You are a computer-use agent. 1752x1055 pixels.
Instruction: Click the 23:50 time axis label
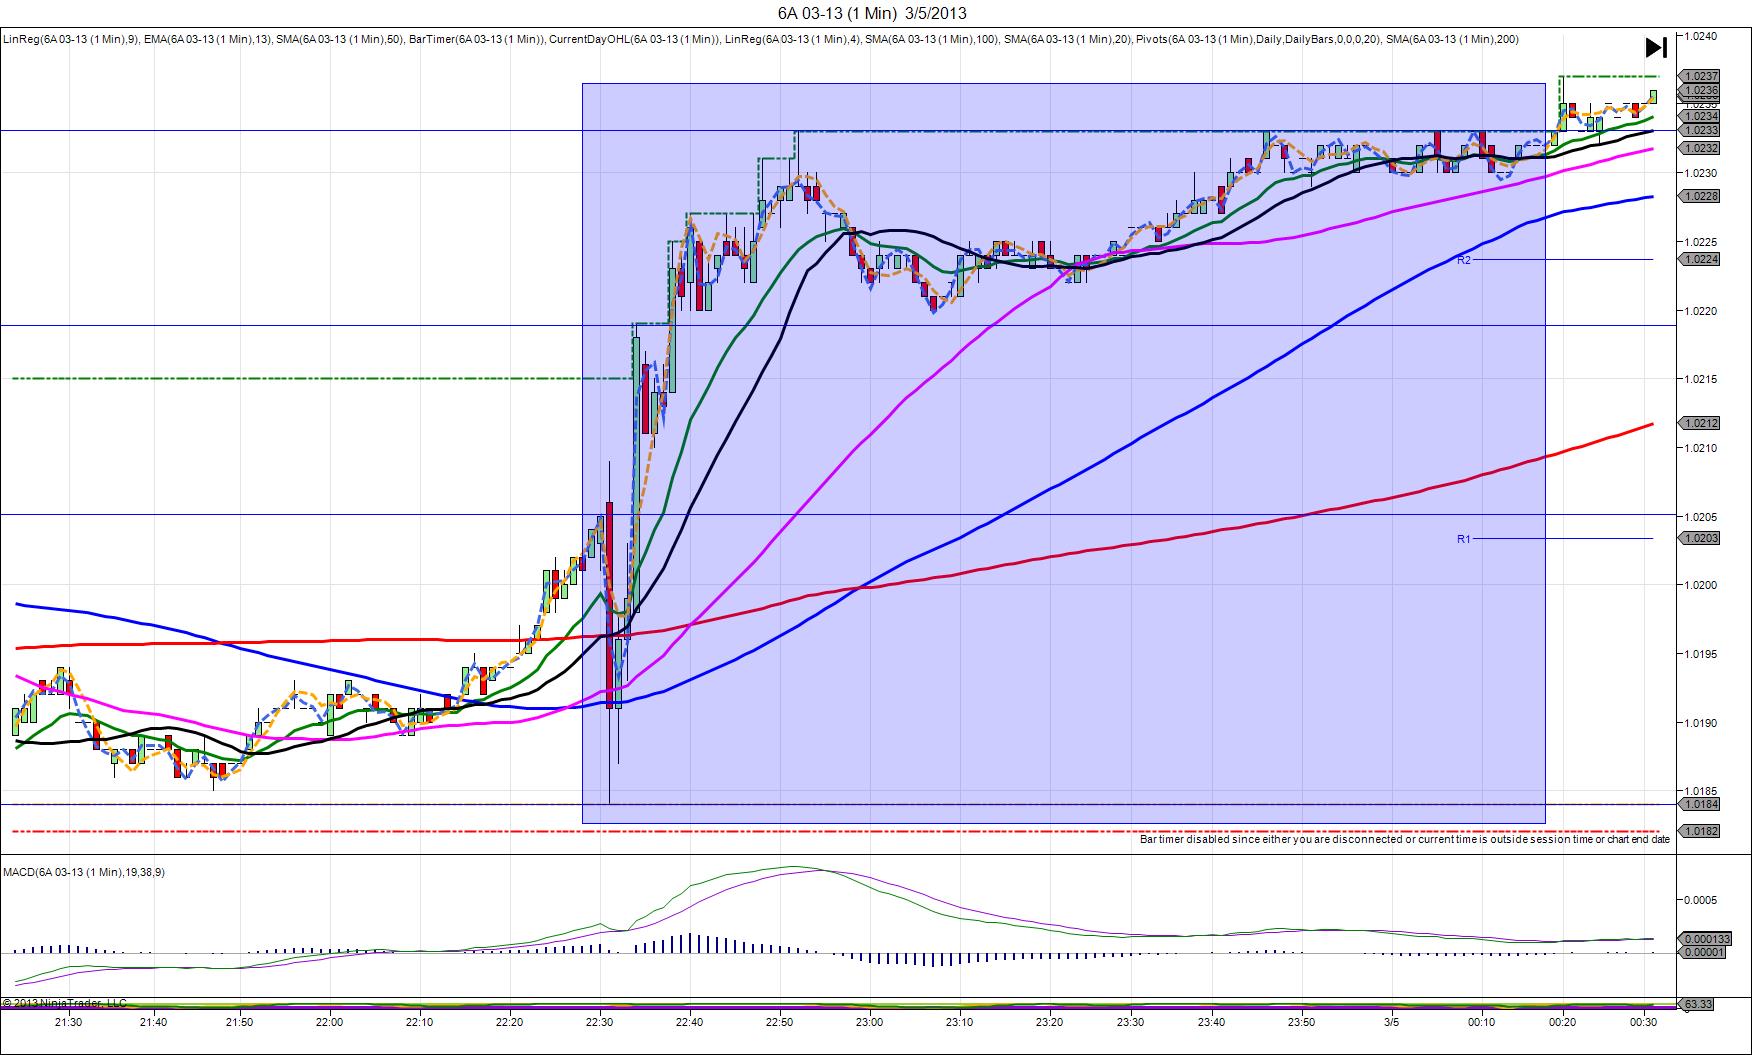pyautogui.click(x=1302, y=1022)
